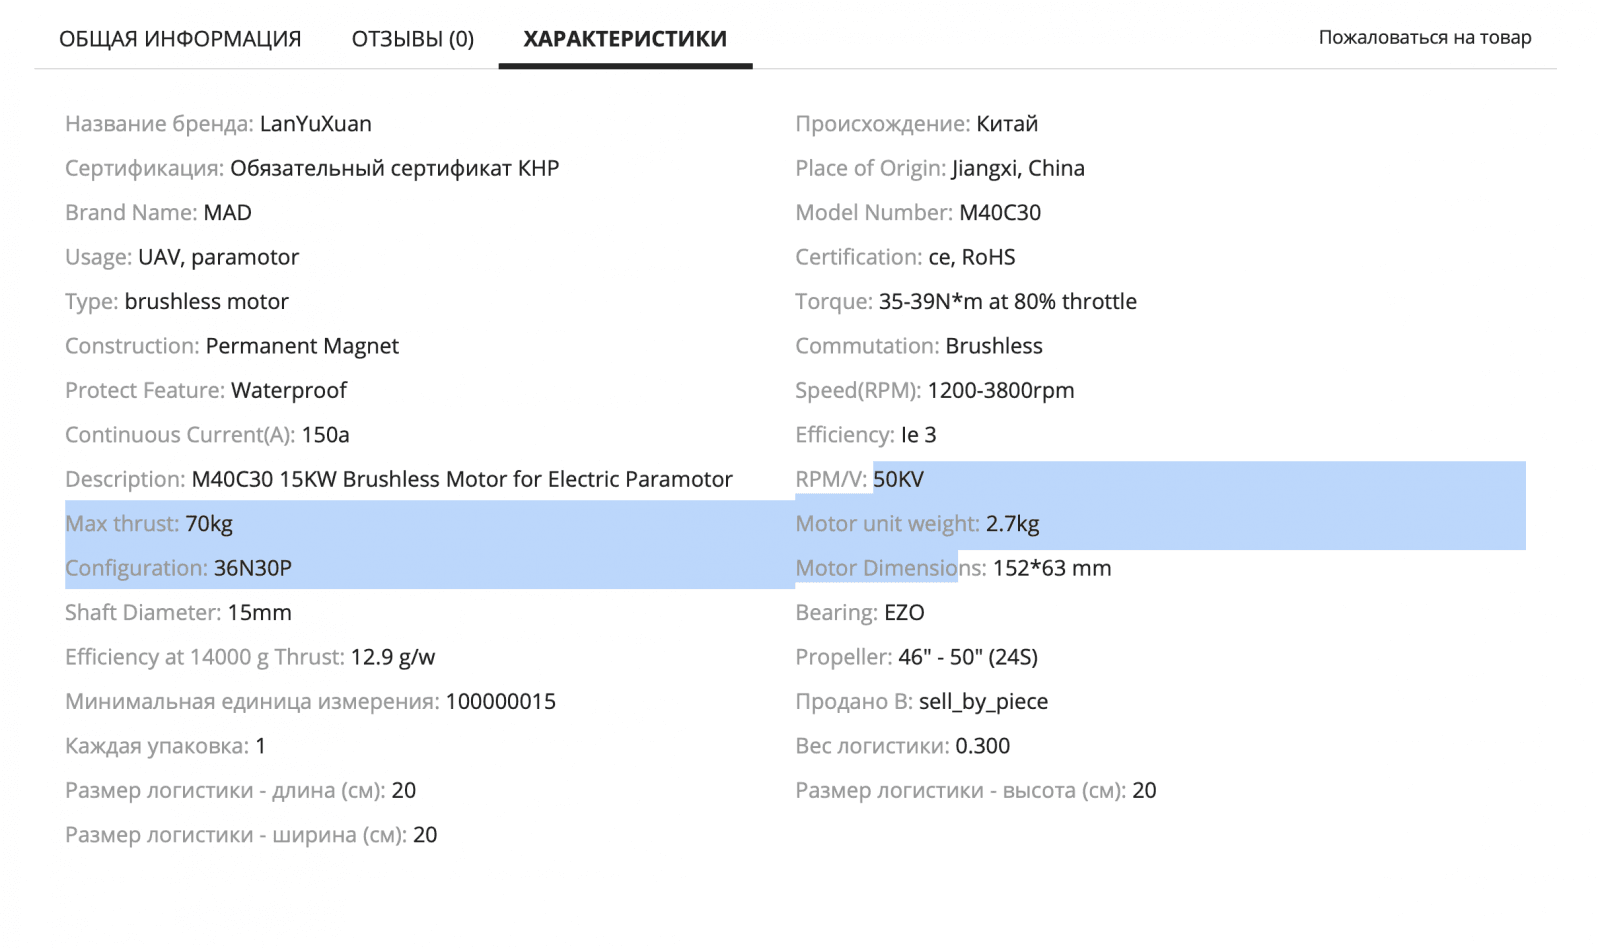1600x948 pixels.
Task: Click the Shaft Diameter 15mm value
Action: (x=259, y=613)
